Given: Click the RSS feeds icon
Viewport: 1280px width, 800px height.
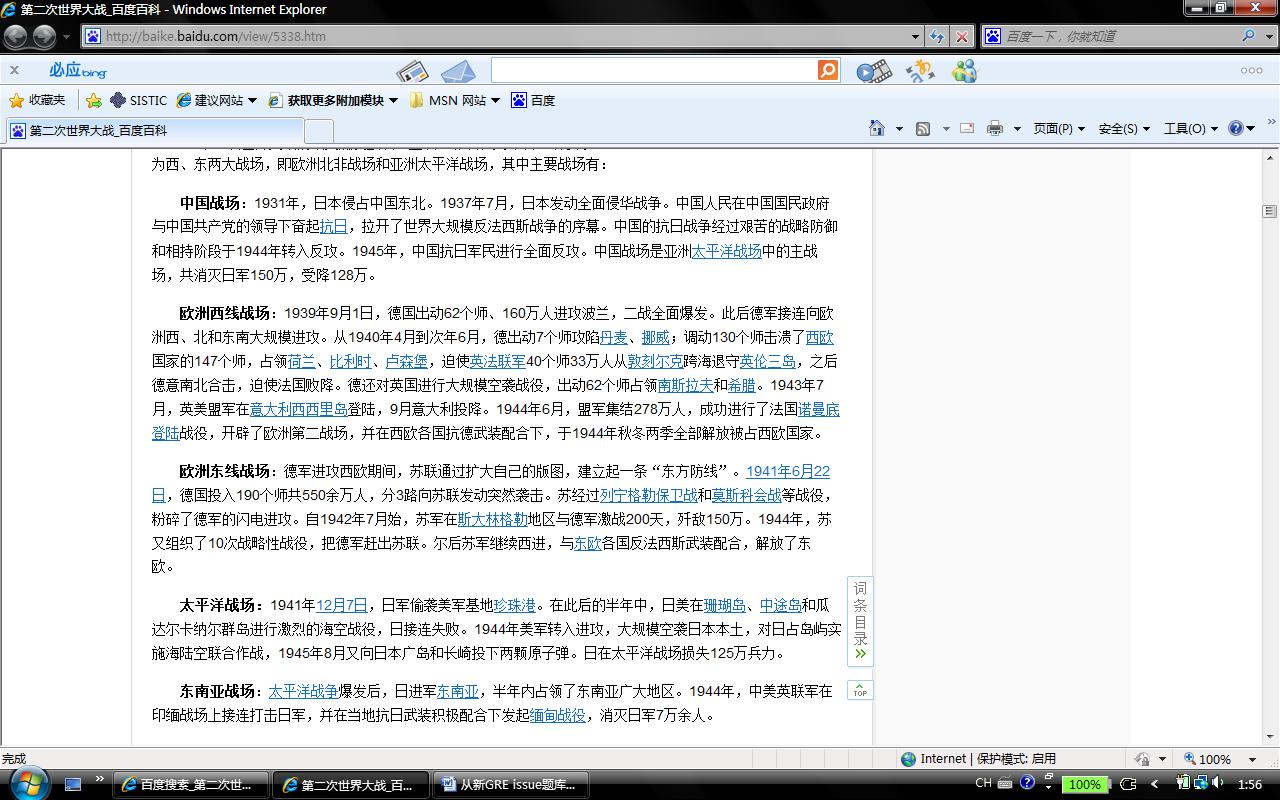Looking at the screenshot, I should 923,128.
